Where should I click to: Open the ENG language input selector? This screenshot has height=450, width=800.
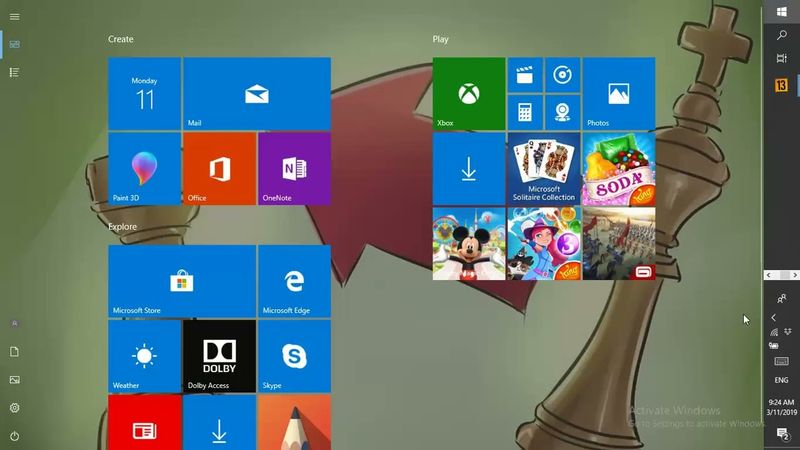(781, 381)
